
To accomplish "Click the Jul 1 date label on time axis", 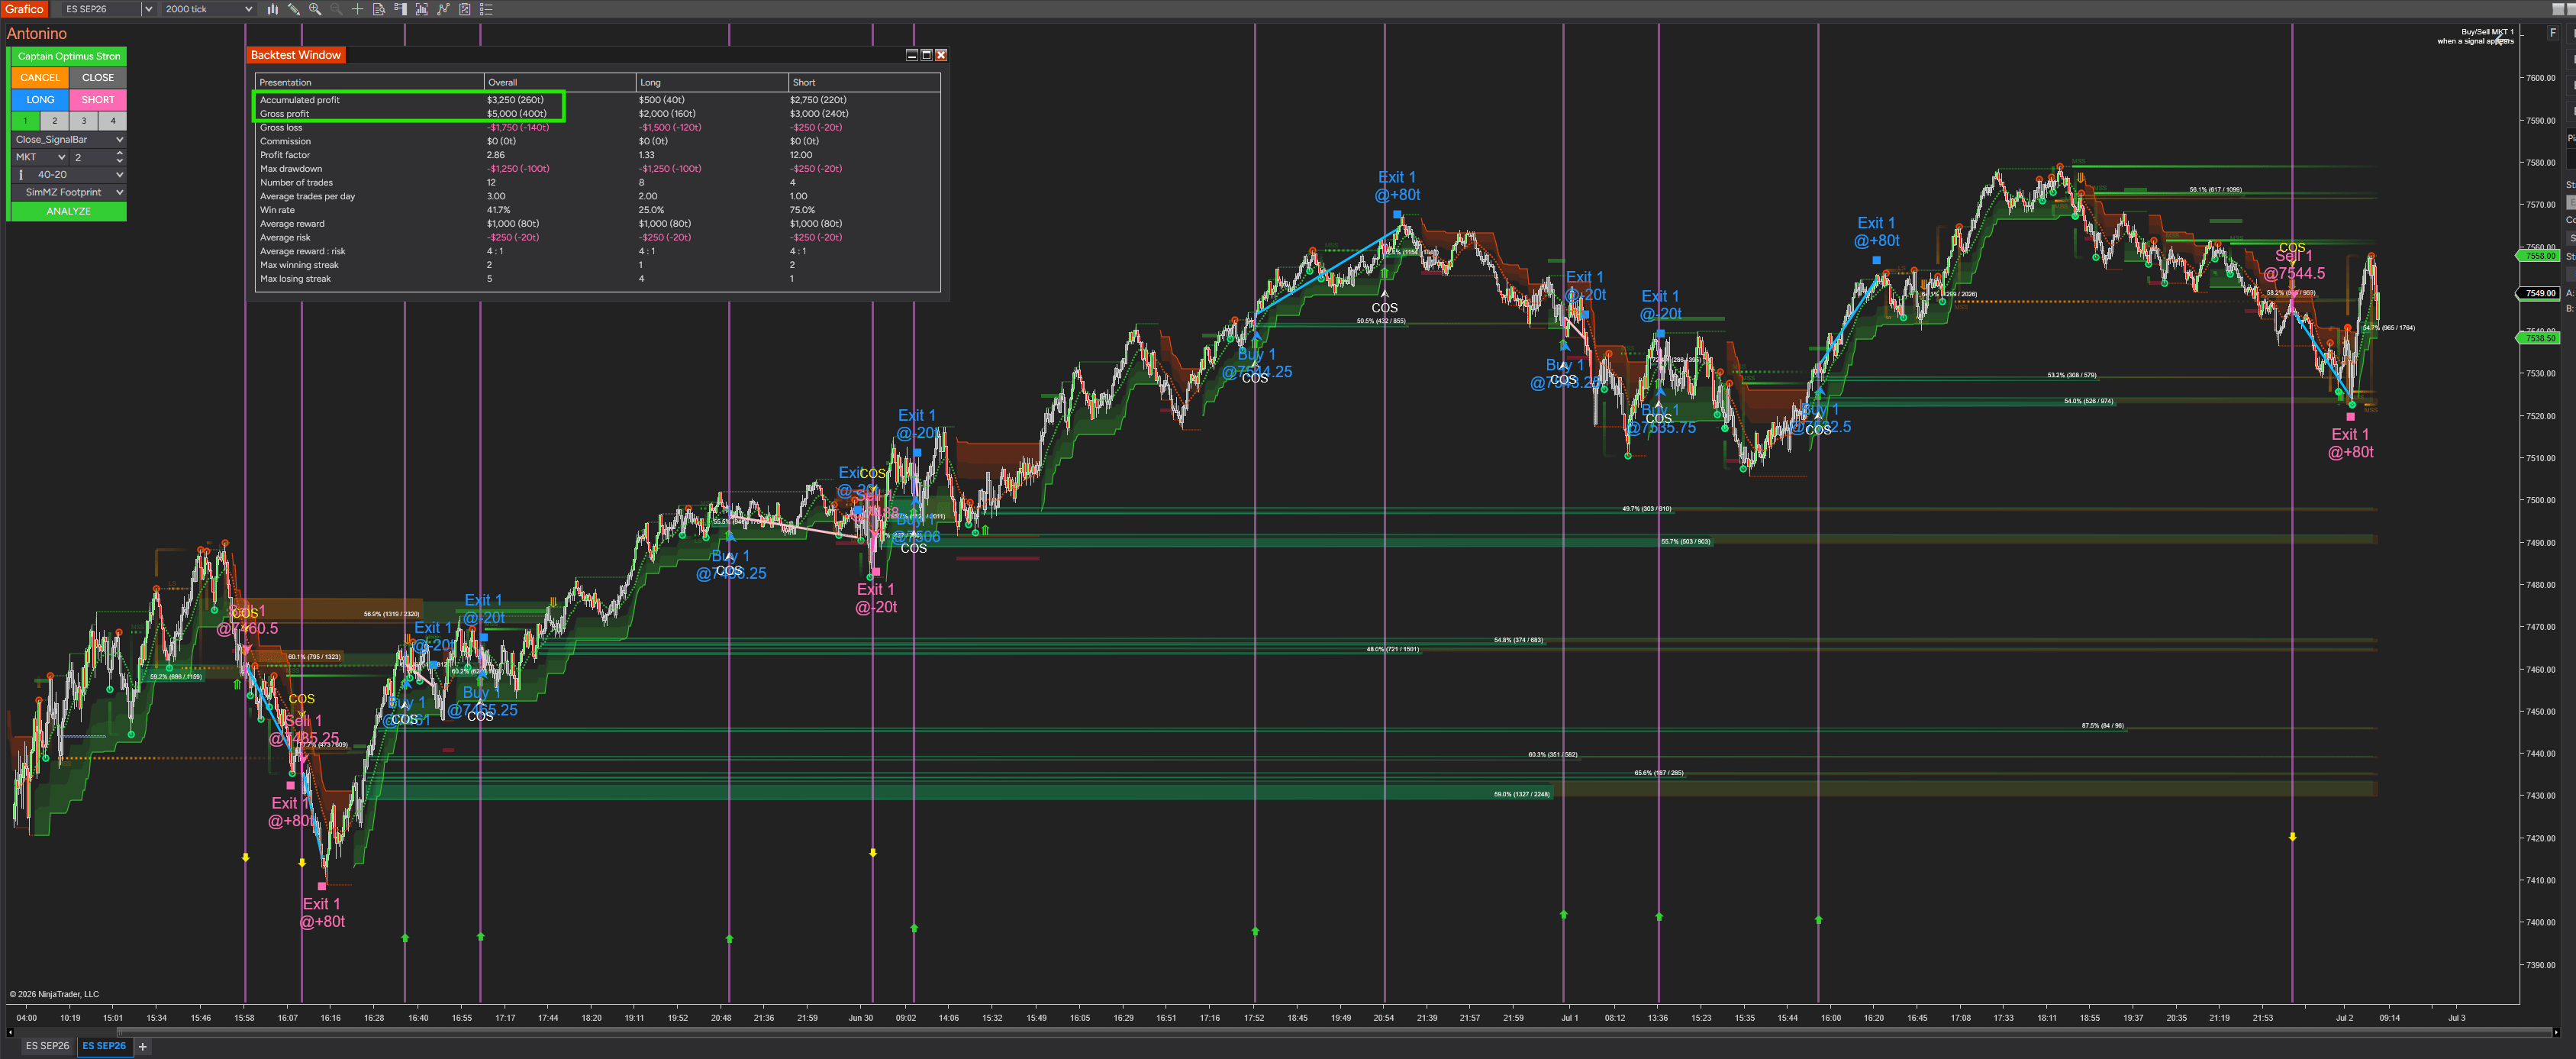I will (x=1569, y=1018).
